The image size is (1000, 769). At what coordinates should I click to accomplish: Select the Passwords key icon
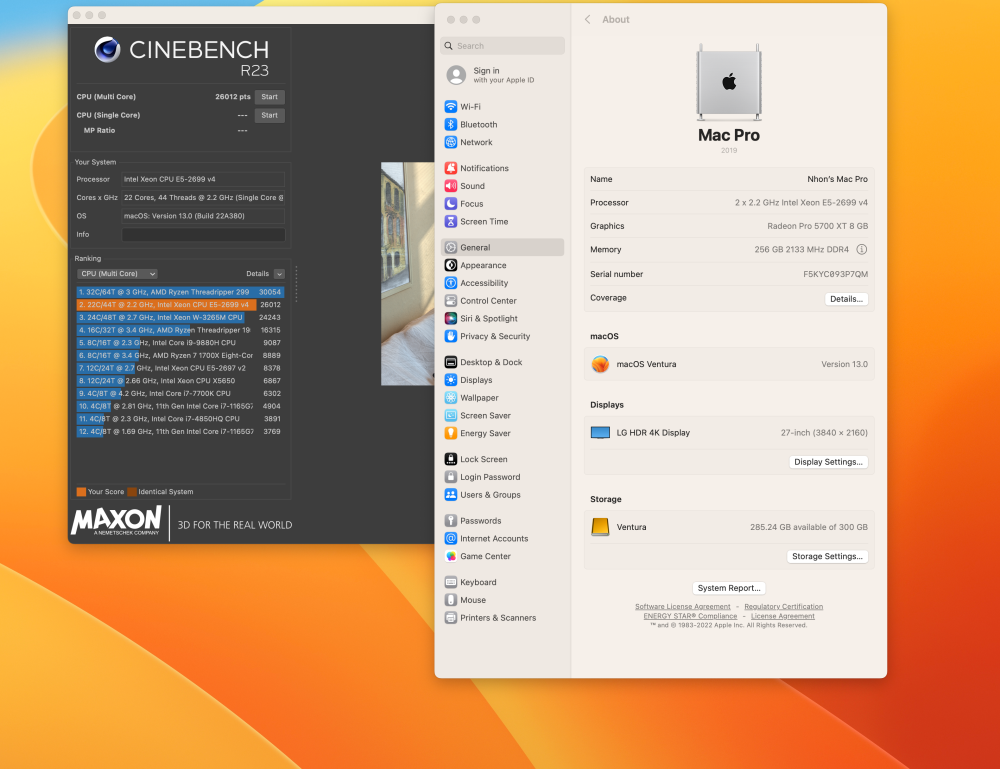coord(450,521)
